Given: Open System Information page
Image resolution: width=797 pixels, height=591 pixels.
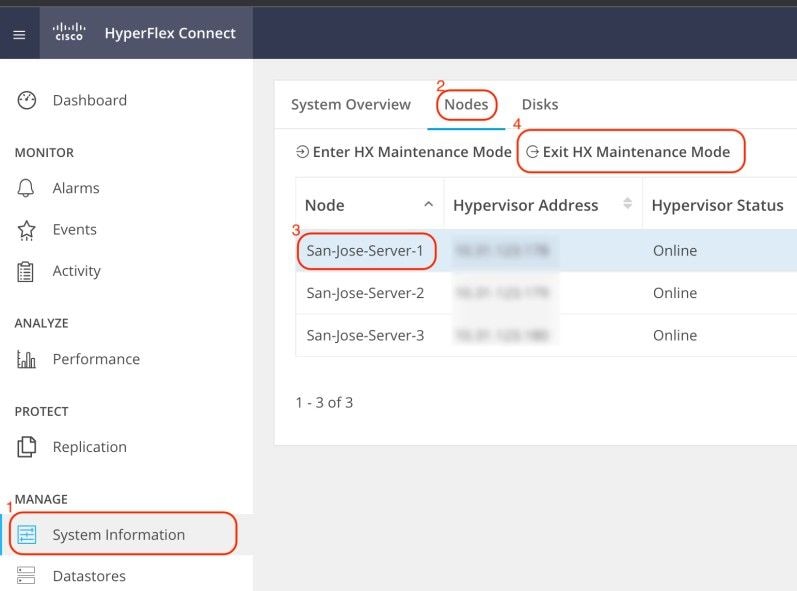Looking at the screenshot, I should (119, 535).
